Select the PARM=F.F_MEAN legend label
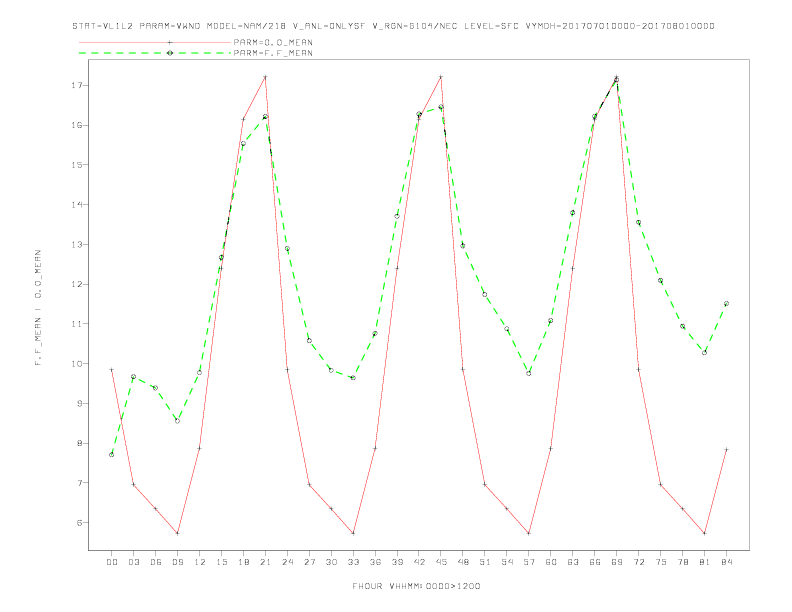792x612 pixels. [x=273, y=53]
